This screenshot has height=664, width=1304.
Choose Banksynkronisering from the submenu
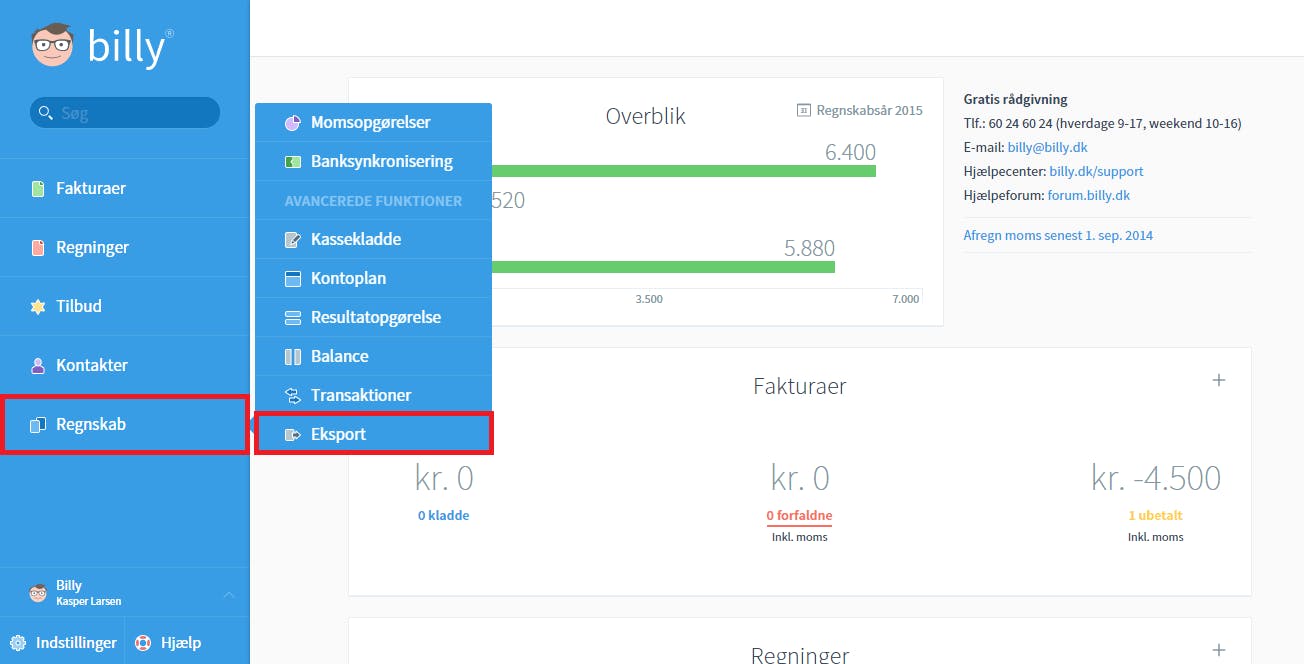[x=373, y=162]
